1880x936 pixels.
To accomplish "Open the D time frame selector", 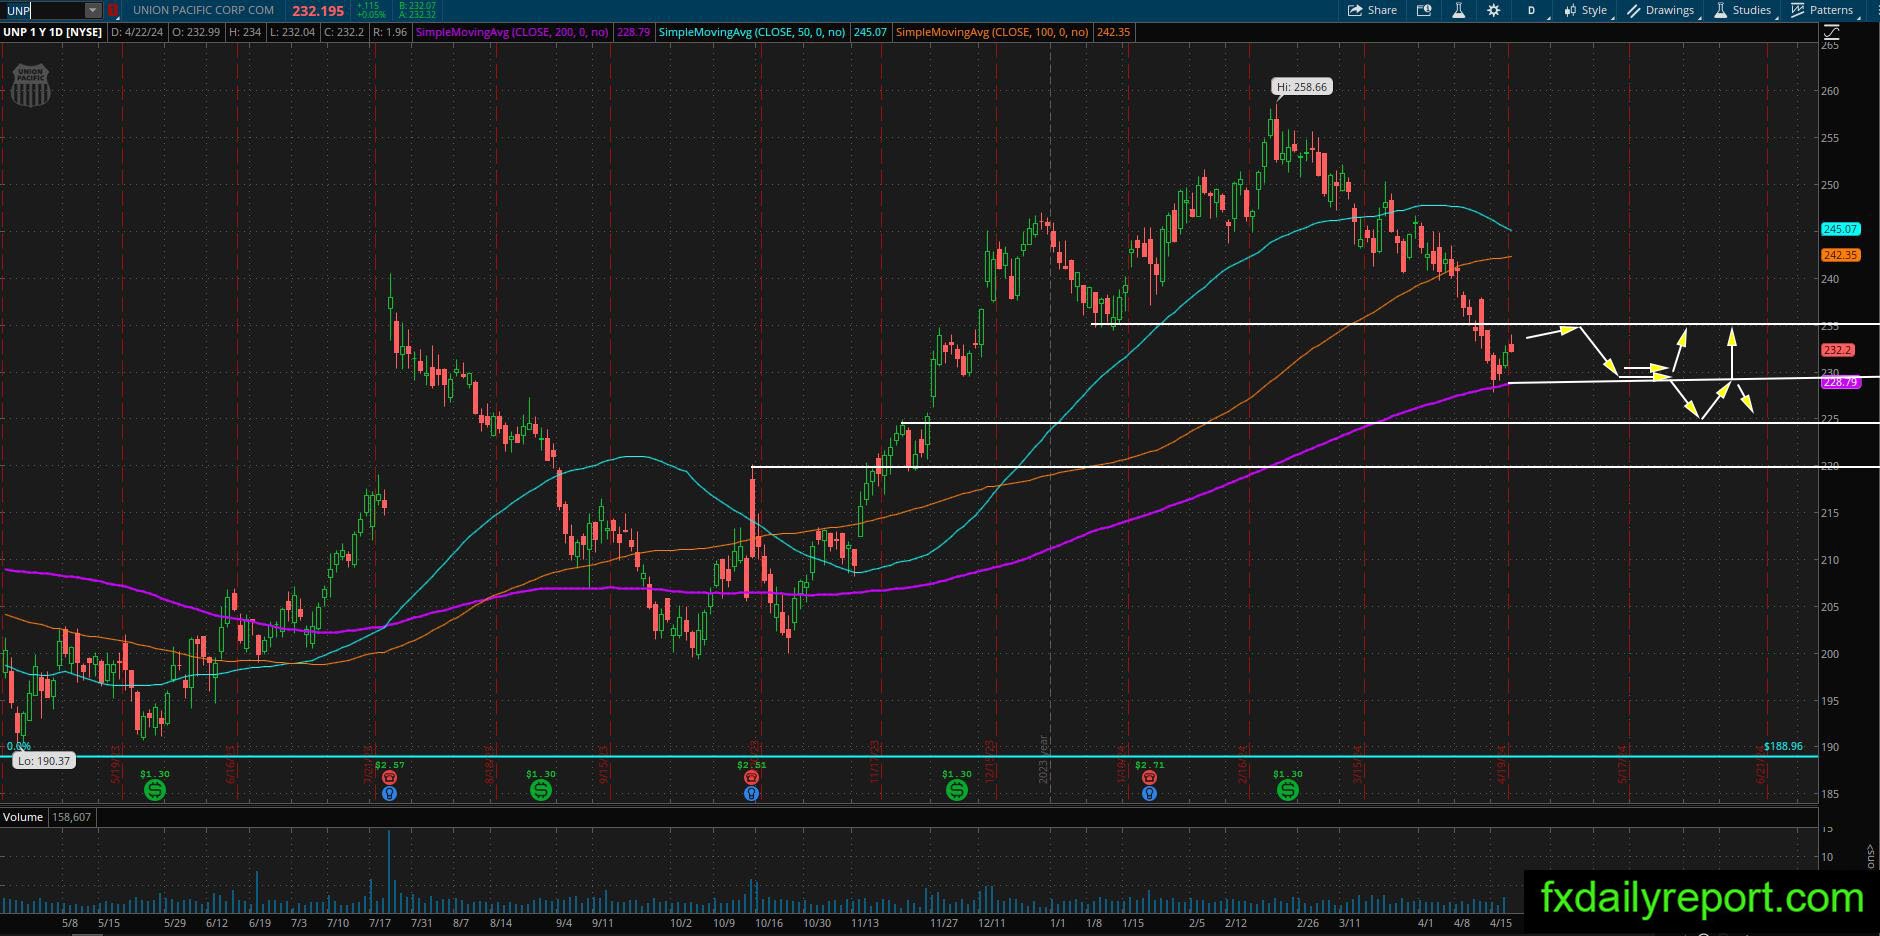I will click(1531, 10).
